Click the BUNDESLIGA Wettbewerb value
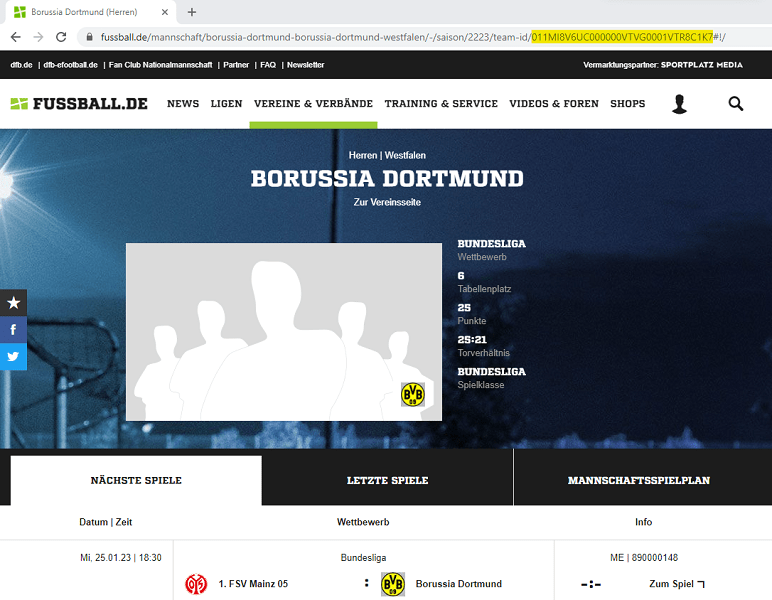772x600 pixels. tap(491, 244)
